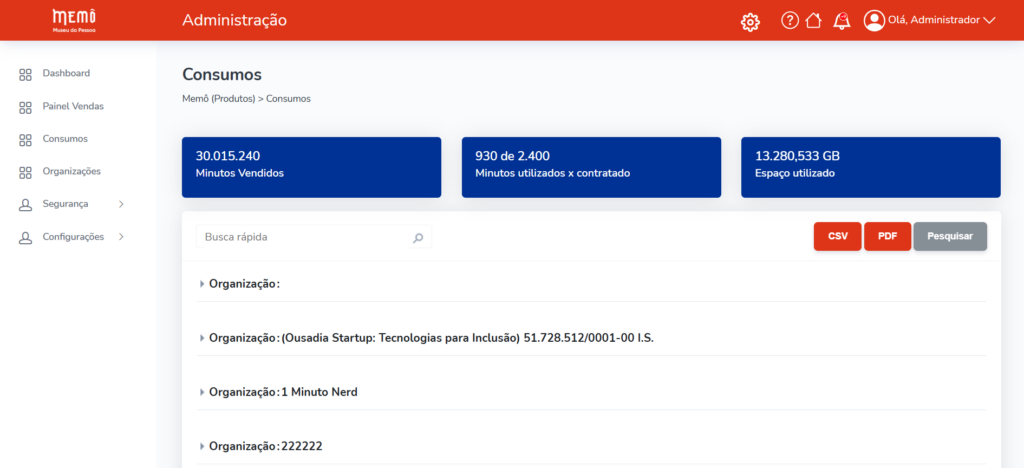This screenshot has height=468, width=1024.
Task: Click the settings gear icon in header
Action: tap(750, 21)
